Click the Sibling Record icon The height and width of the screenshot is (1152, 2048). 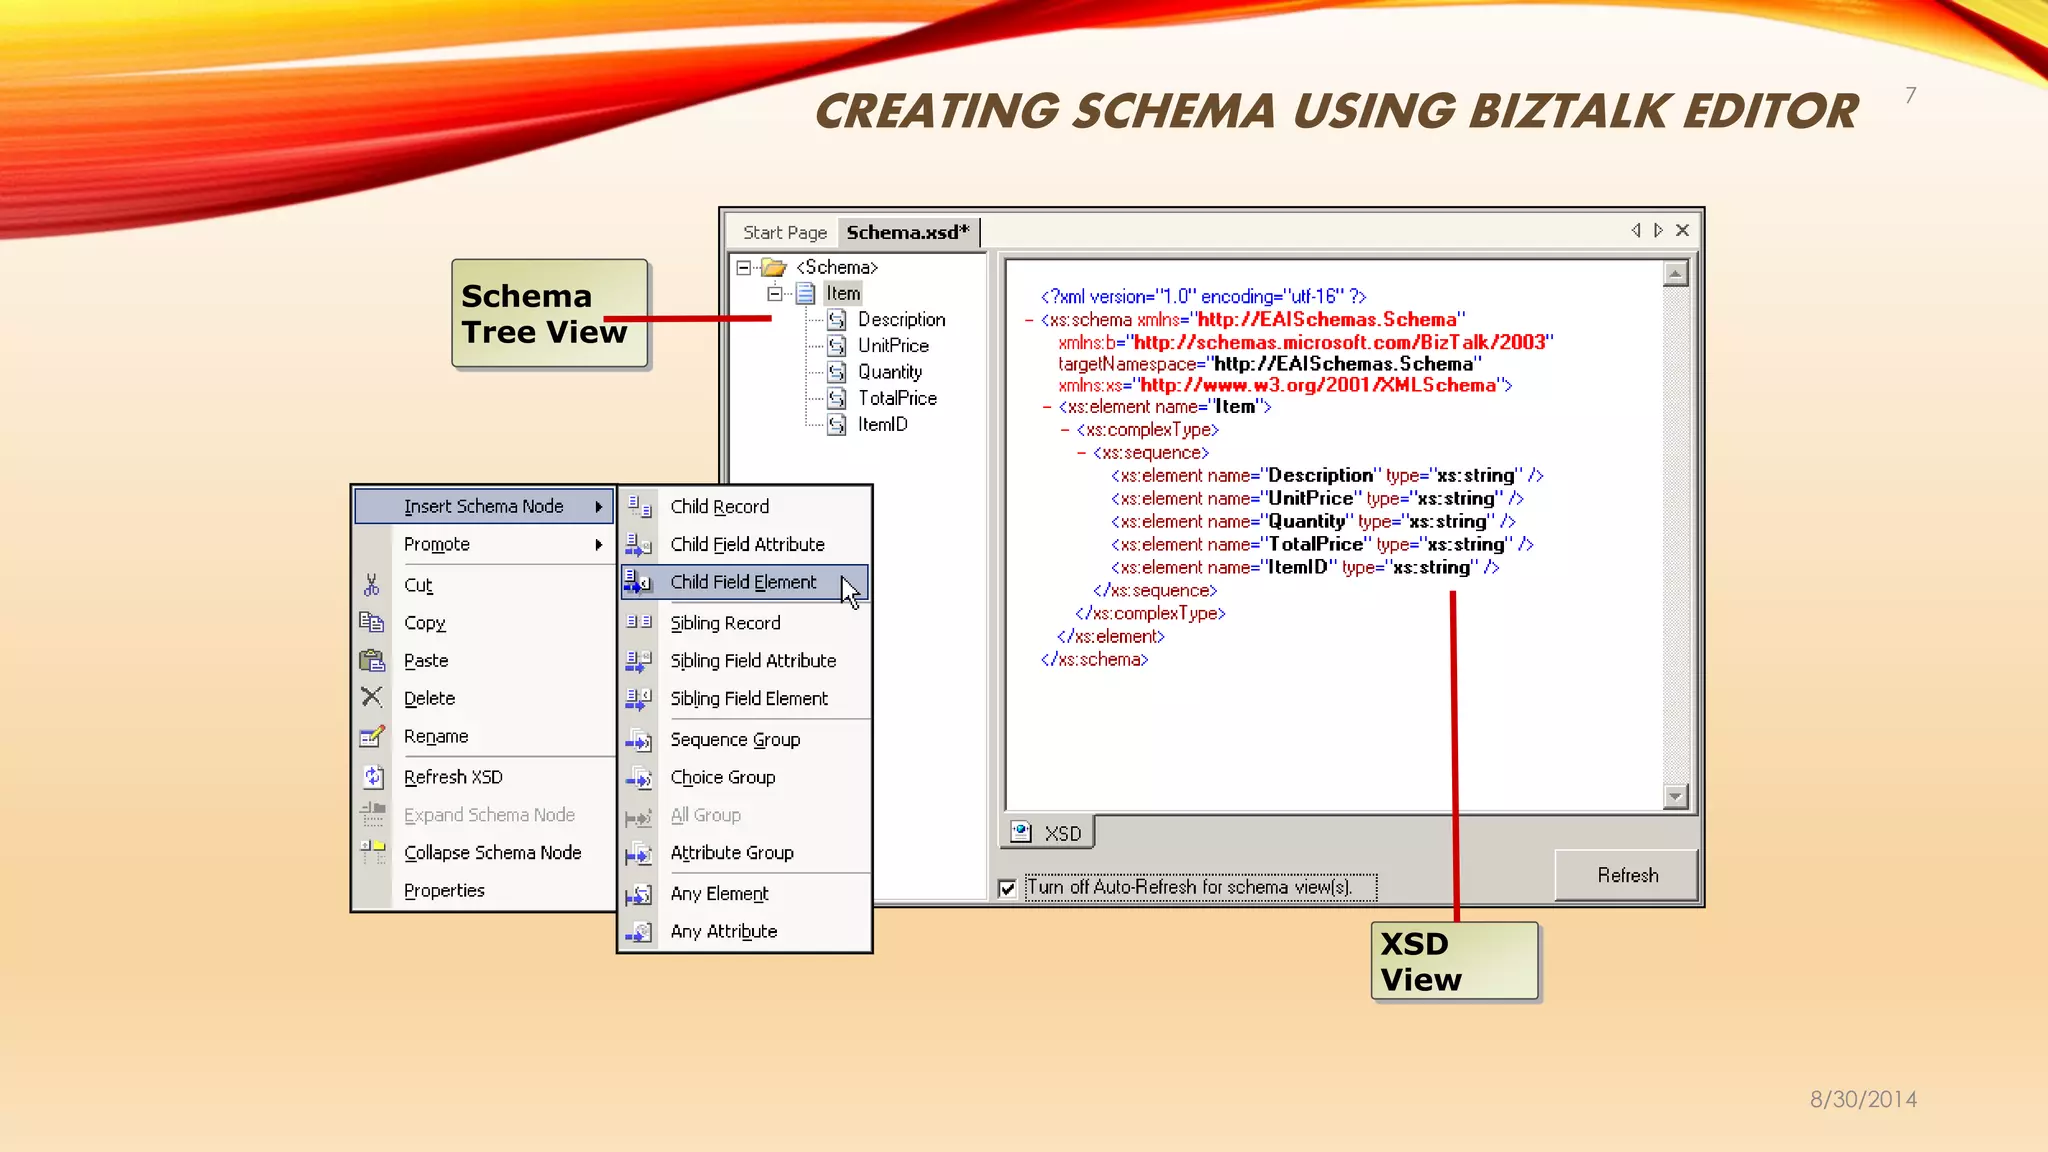click(x=639, y=622)
